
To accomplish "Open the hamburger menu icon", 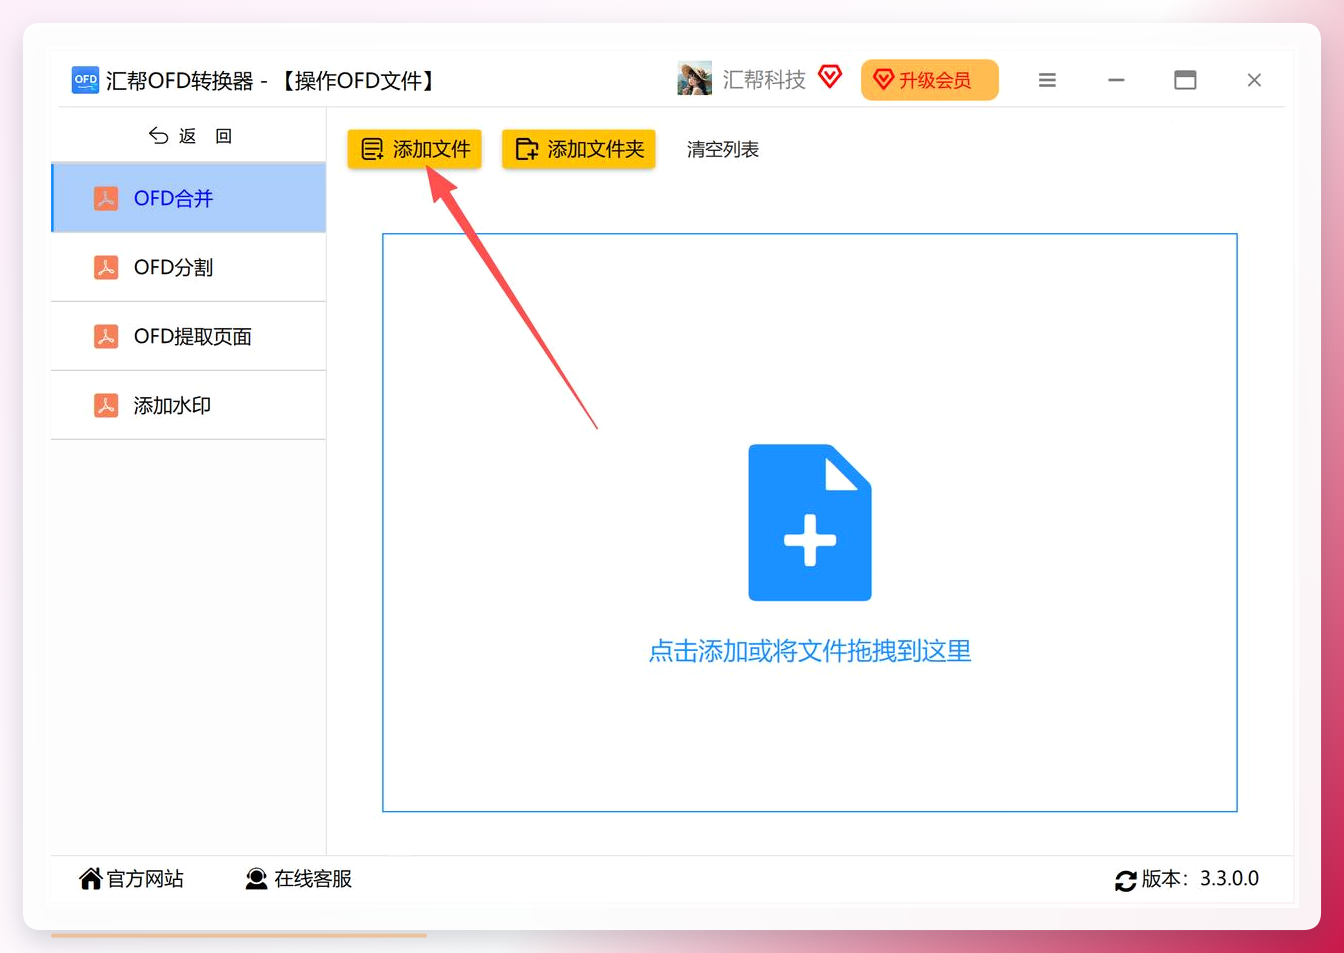I will [1047, 80].
